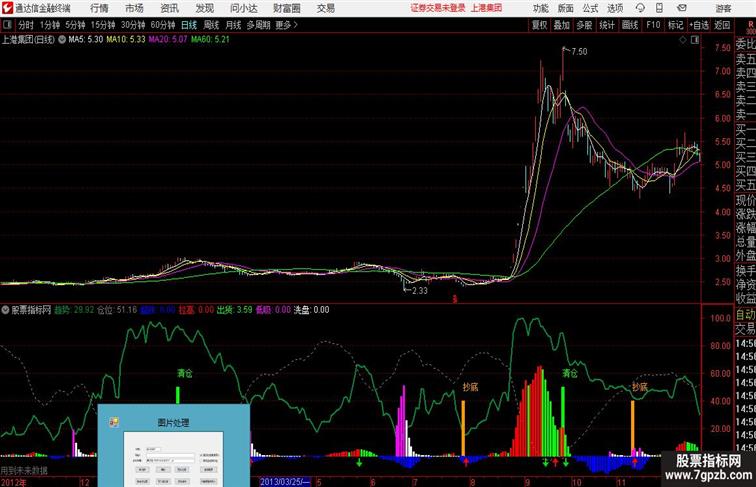Click the 2.33 low price label
756x487 pixels.
(419, 291)
